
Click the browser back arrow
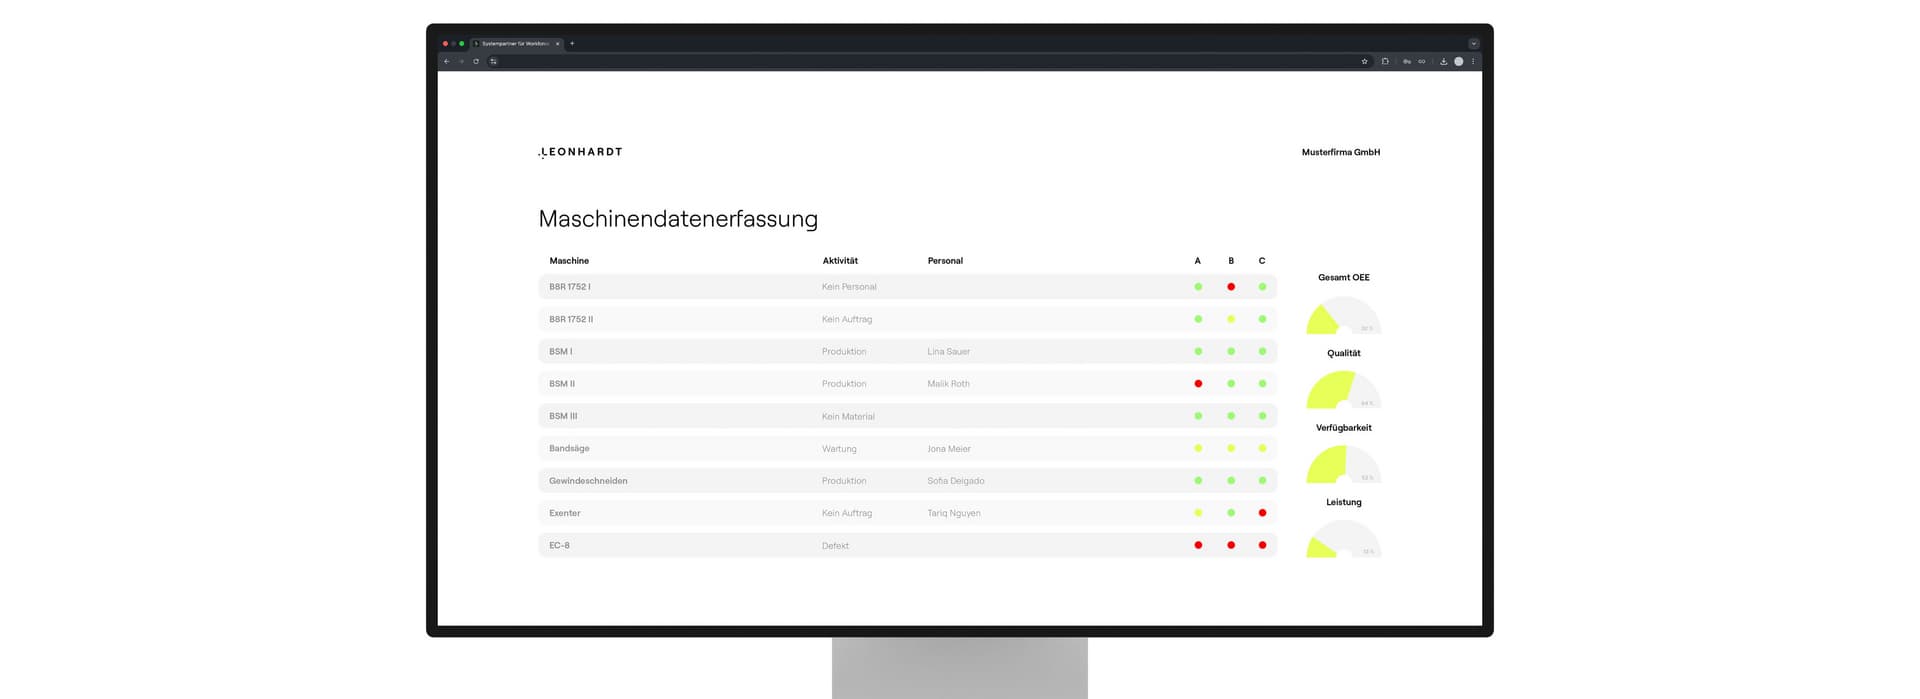click(446, 62)
